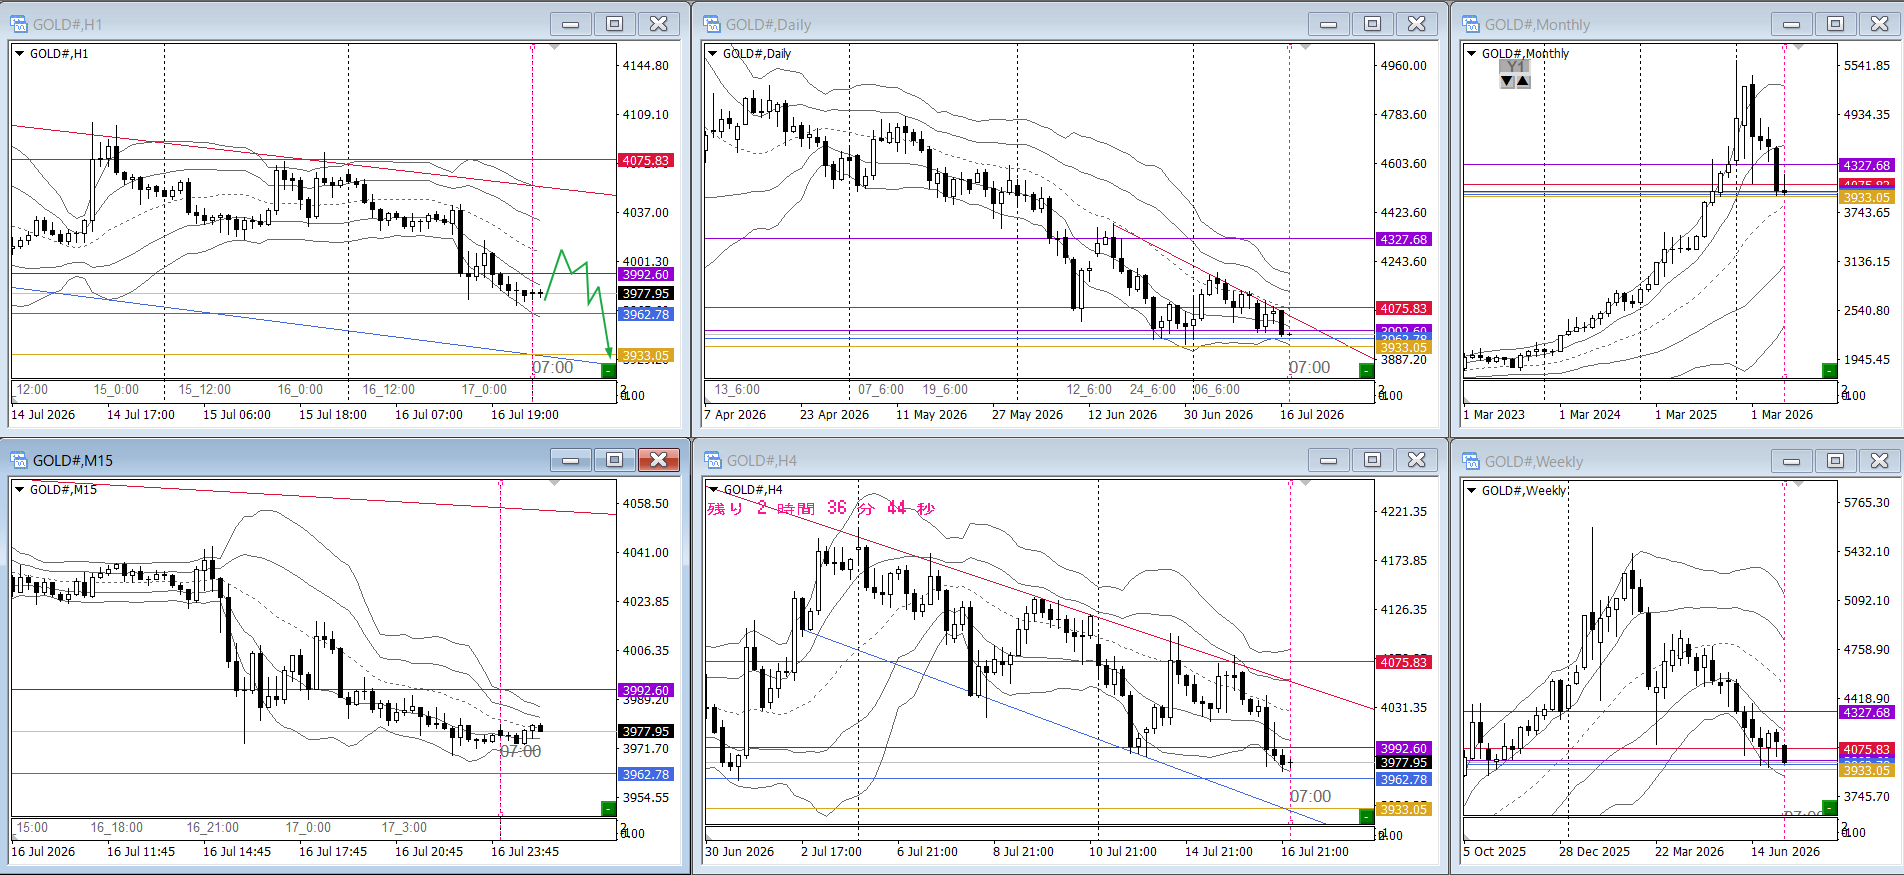The image size is (1904, 875).
Task: Click the red 4075.83 price label in Weekly chart
Action: [1866, 750]
